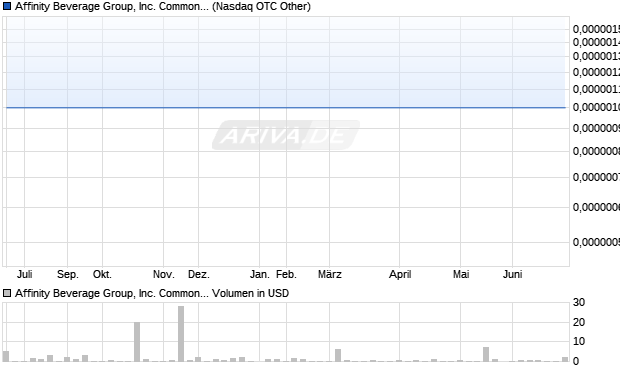
Task: Click the 'März' axis label
Action: point(330,274)
